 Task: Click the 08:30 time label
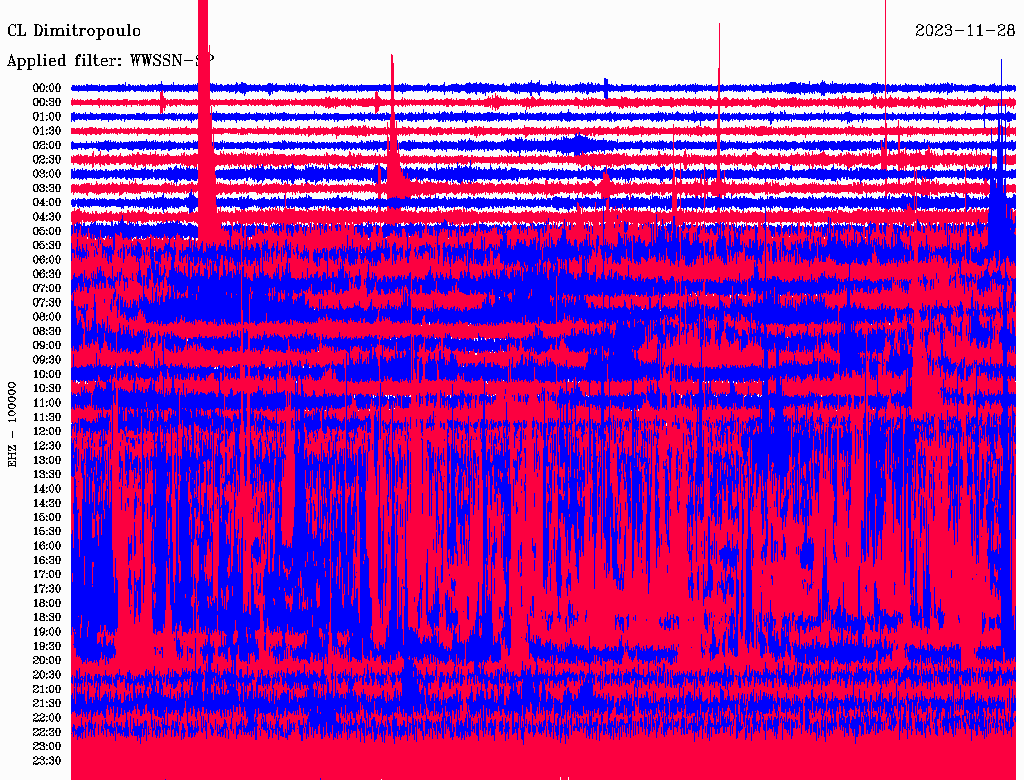[x=48, y=331]
